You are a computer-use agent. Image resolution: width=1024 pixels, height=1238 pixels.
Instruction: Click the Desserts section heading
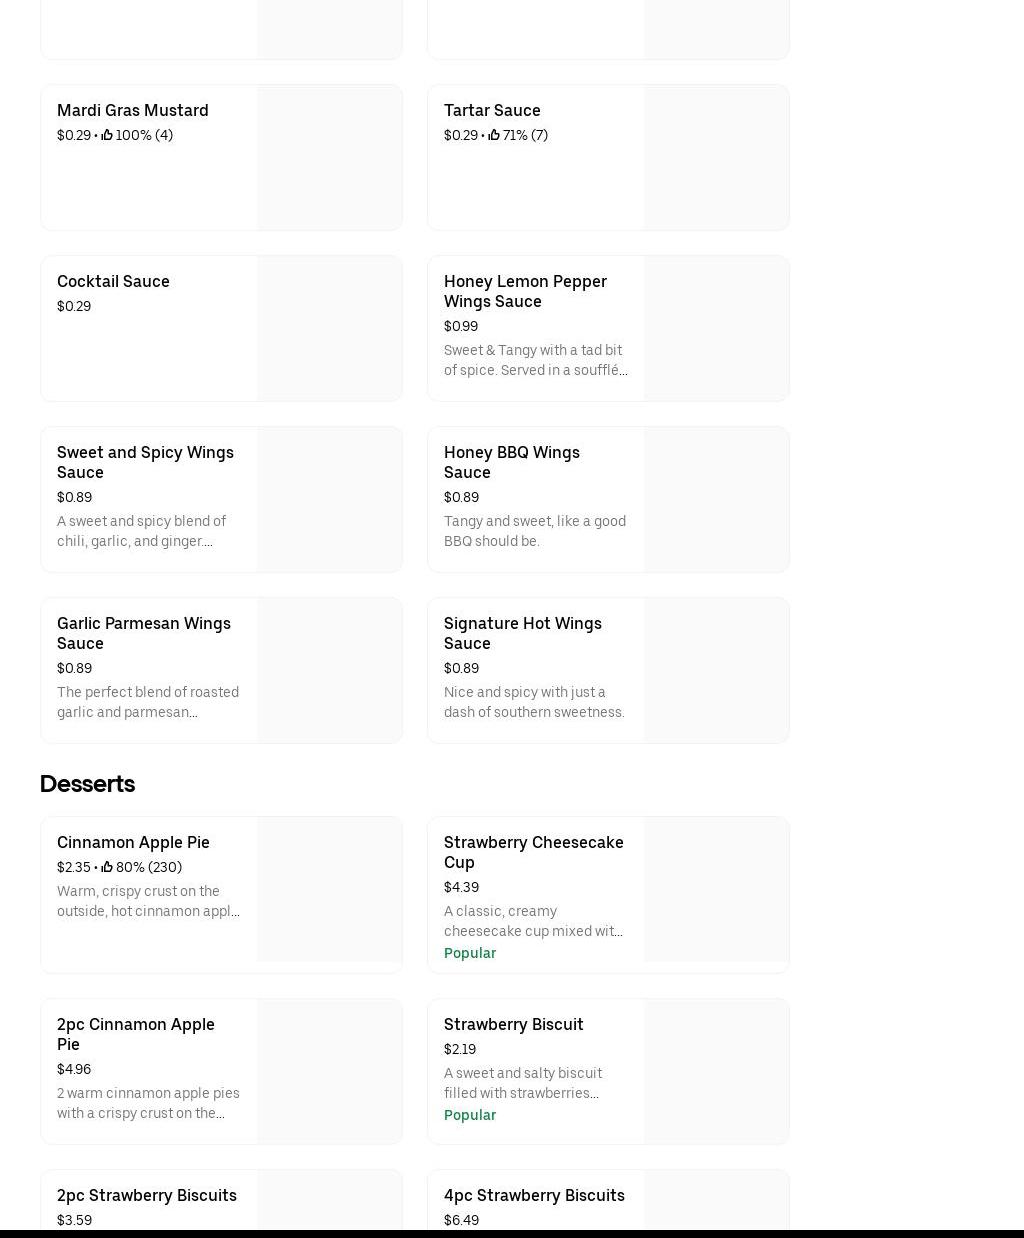point(87,784)
